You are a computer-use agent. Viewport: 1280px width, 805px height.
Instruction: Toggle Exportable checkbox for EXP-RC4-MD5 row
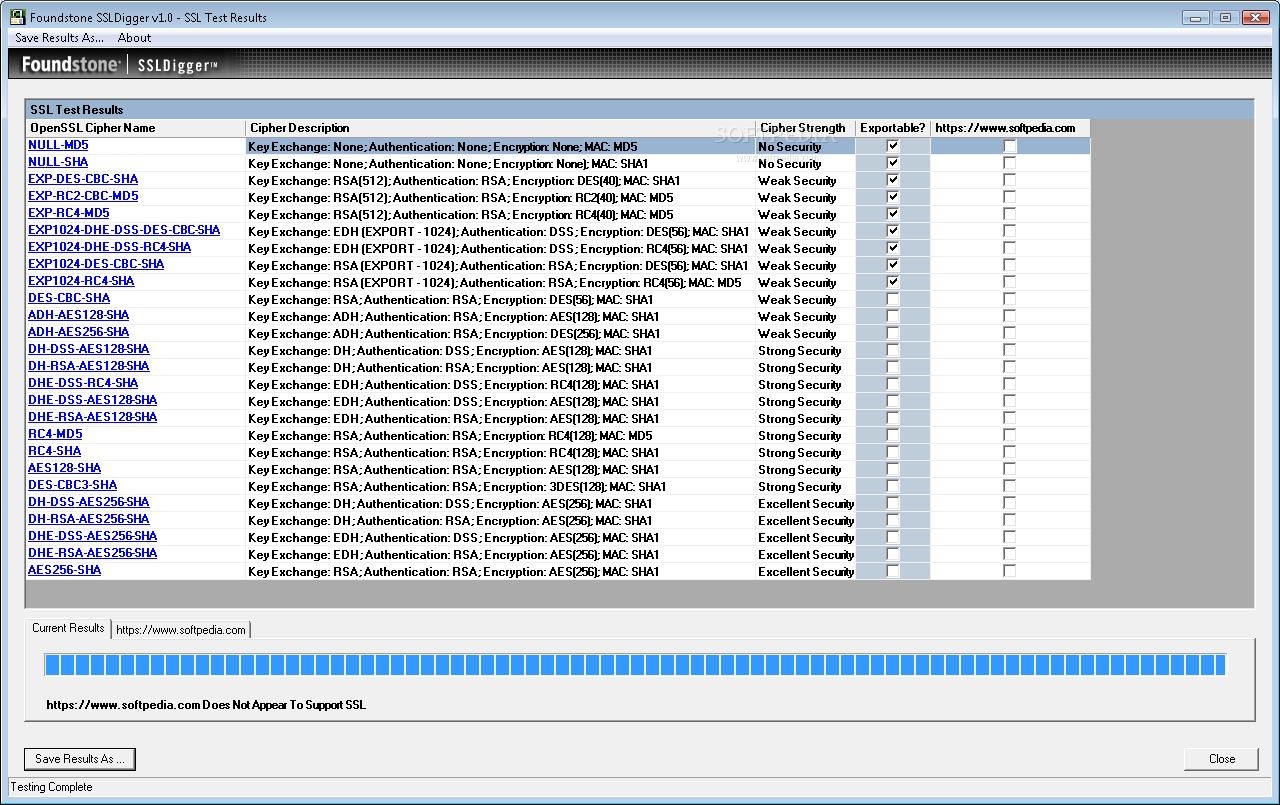click(893, 214)
